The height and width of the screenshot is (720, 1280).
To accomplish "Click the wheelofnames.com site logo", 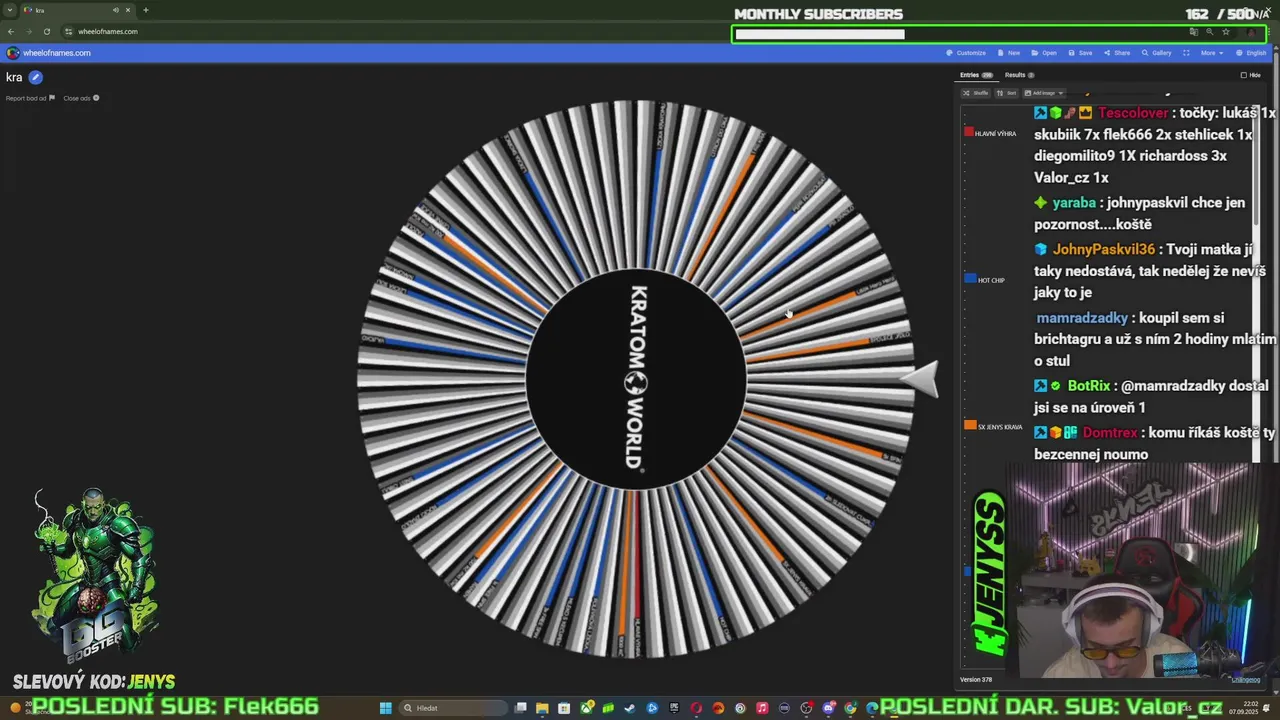I will (x=48, y=53).
